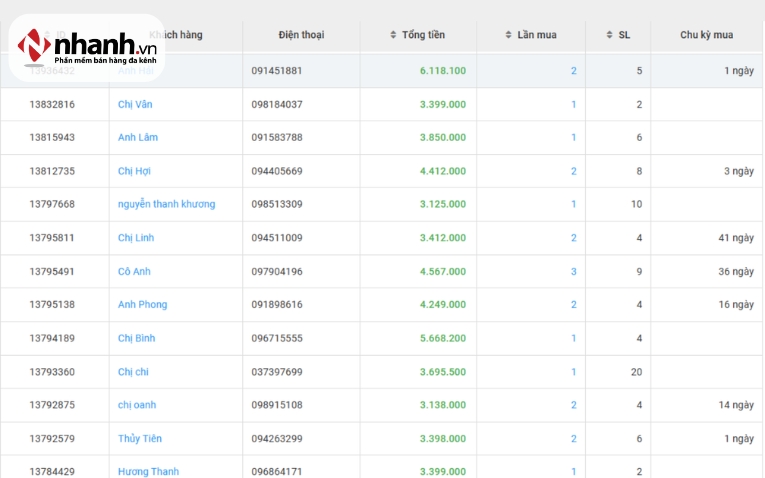This screenshot has height=478, width=765.
Task: Click the phone number 094511009
Action: [x=277, y=238]
